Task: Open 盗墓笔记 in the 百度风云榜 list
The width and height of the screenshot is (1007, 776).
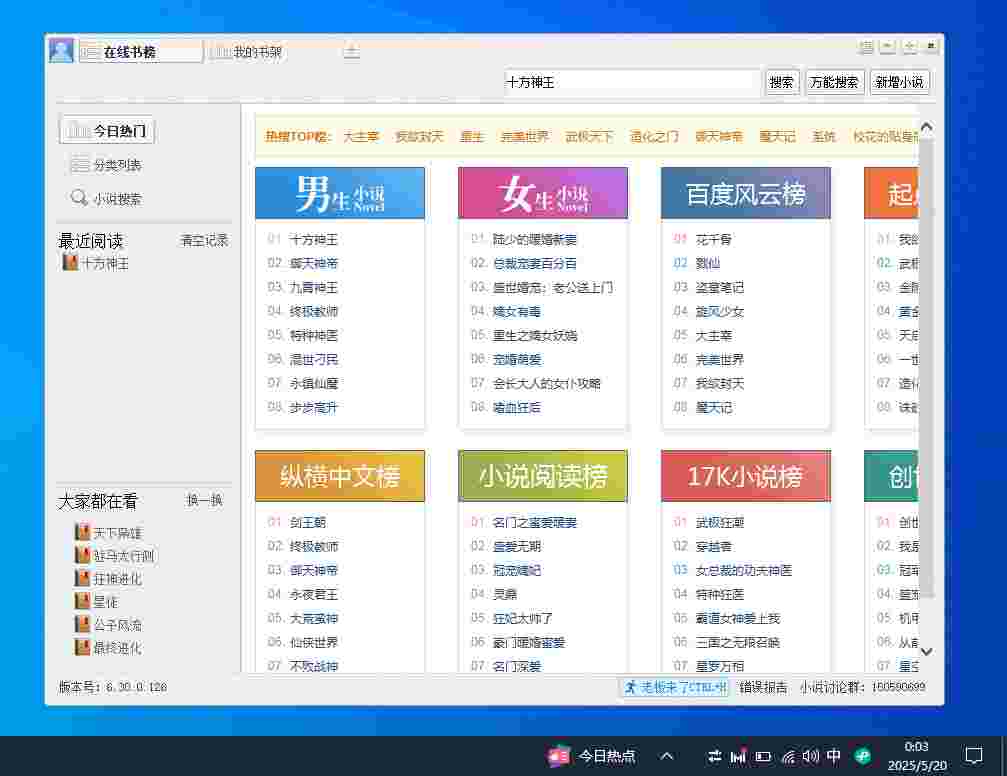Action: [719, 287]
